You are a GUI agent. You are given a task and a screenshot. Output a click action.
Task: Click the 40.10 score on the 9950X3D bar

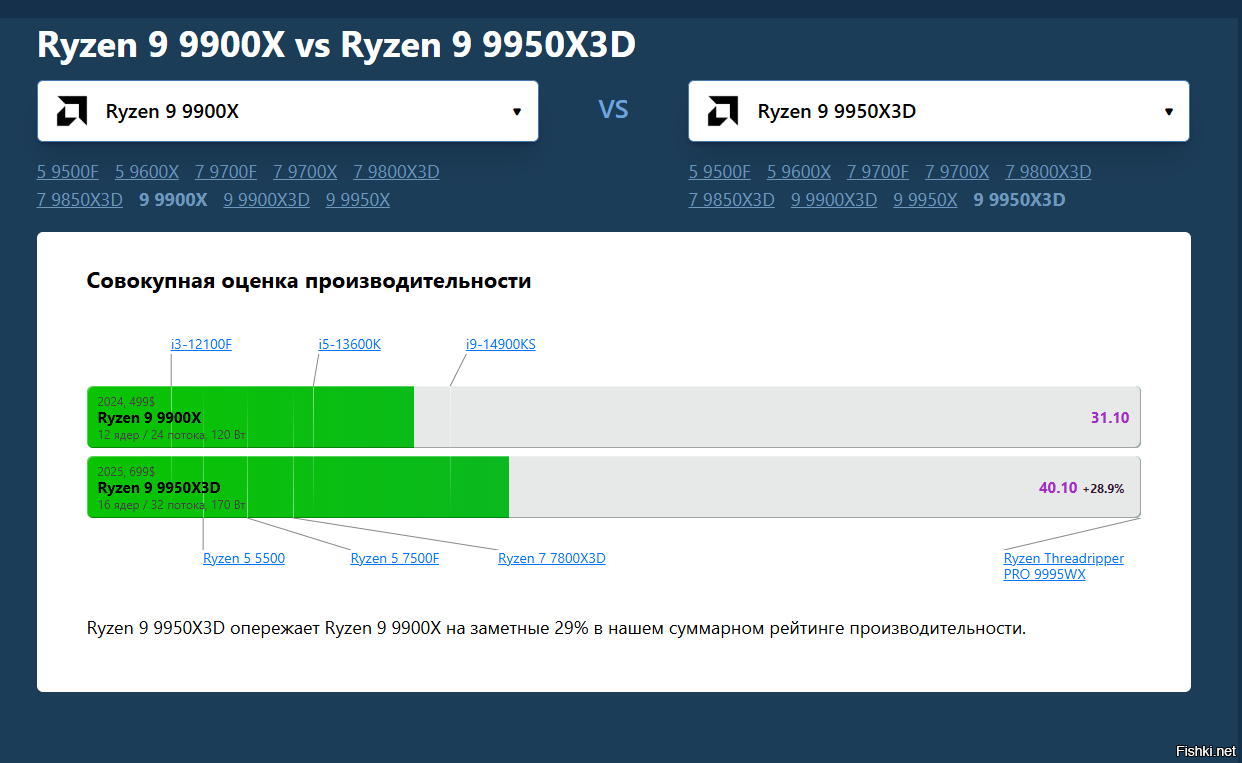(1058, 488)
